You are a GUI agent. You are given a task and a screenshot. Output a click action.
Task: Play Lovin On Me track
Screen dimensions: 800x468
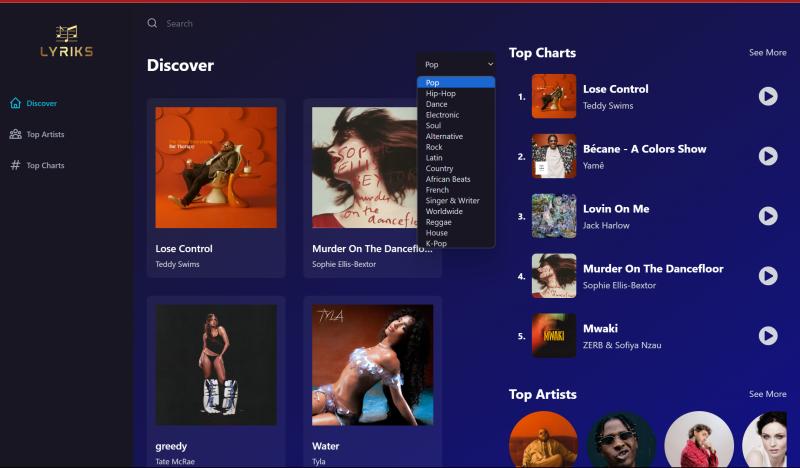(768, 216)
